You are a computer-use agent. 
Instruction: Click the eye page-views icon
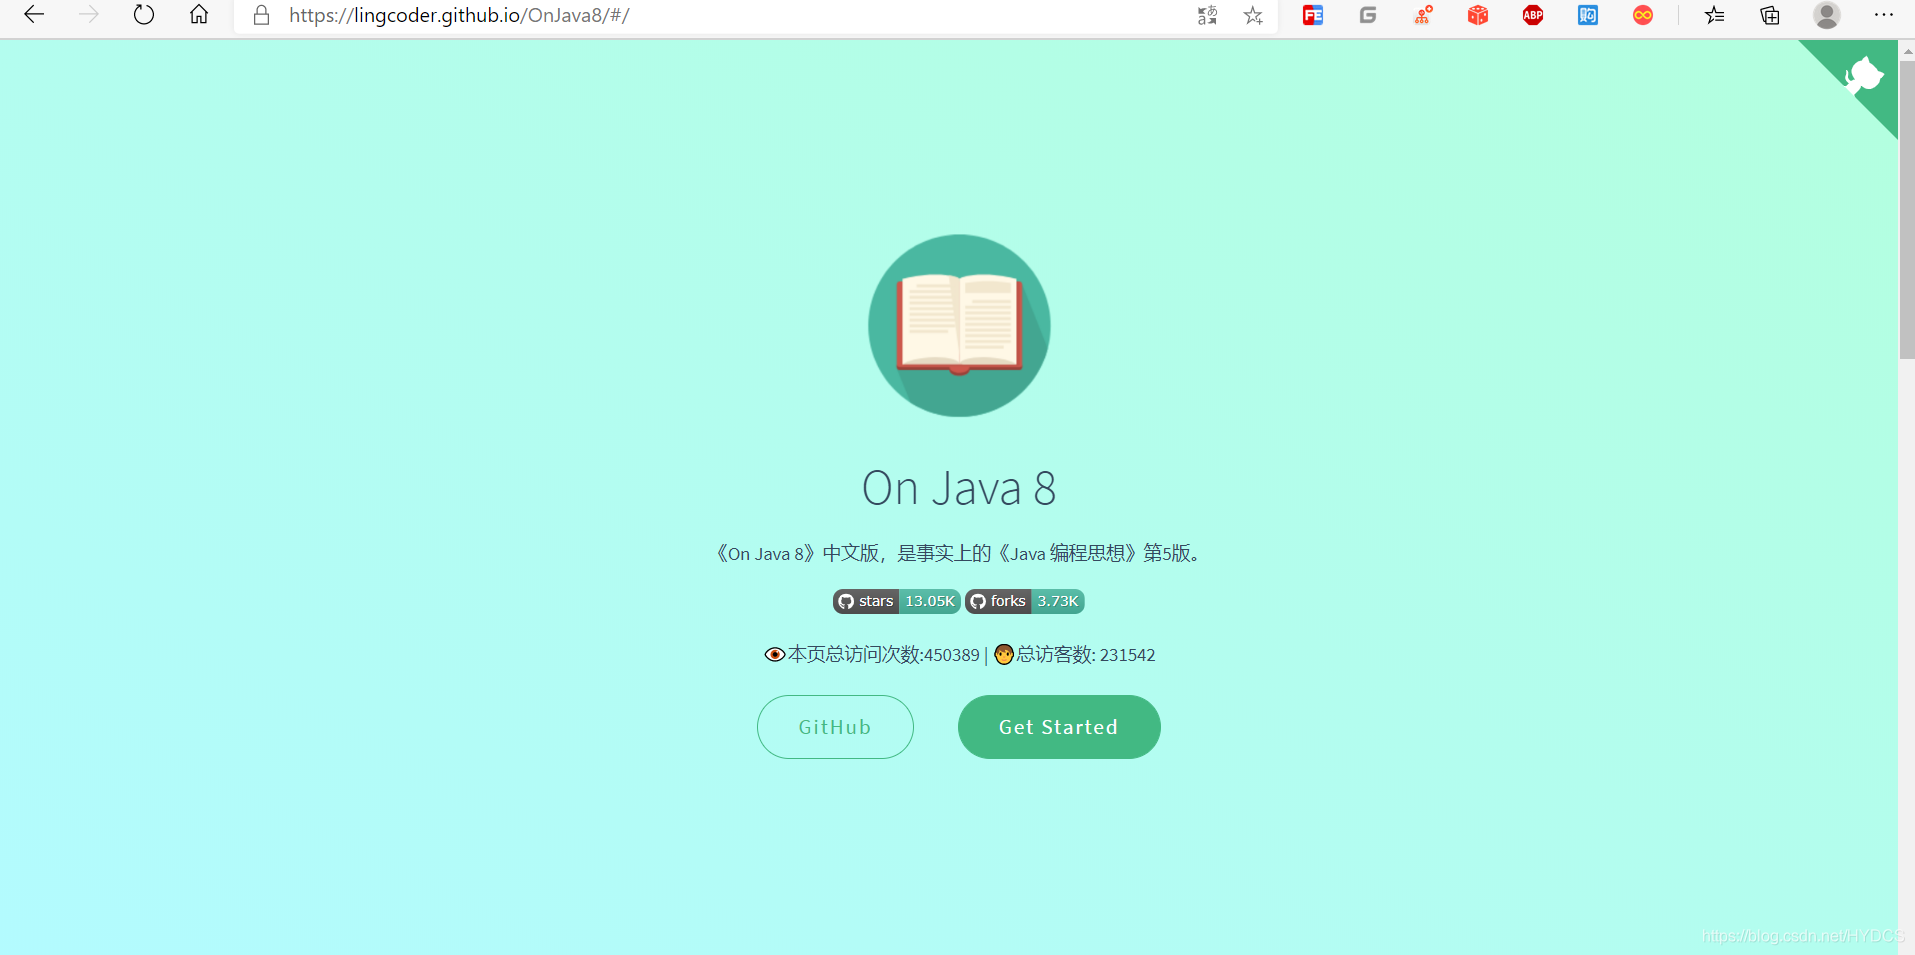(775, 655)
